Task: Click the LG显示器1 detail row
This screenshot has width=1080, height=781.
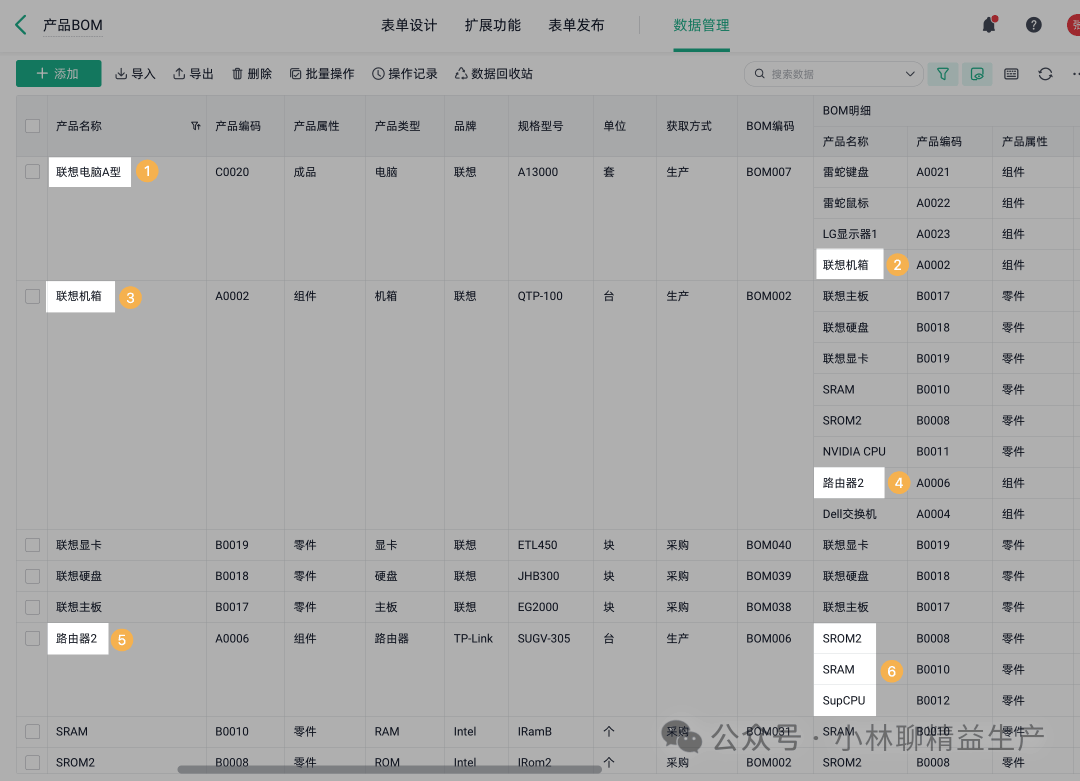Action: (x=850, y=233)
